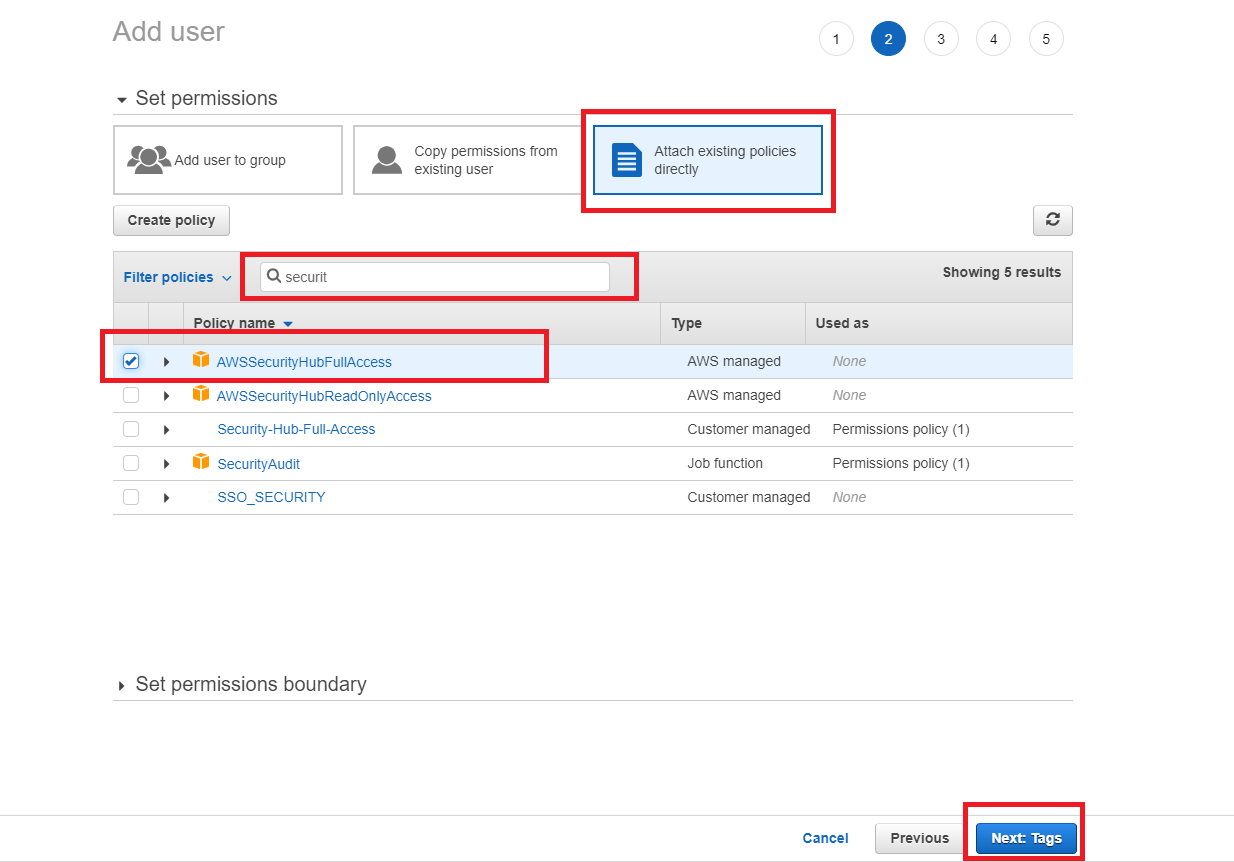Expand the Set permissions boundary section

[121, 684]
